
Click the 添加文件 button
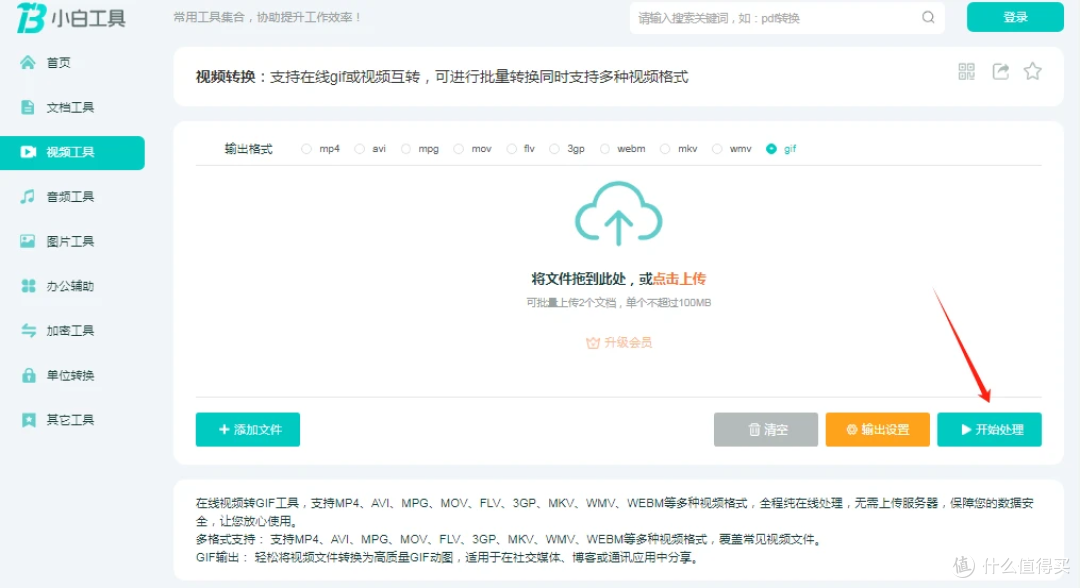click(248, 430)
